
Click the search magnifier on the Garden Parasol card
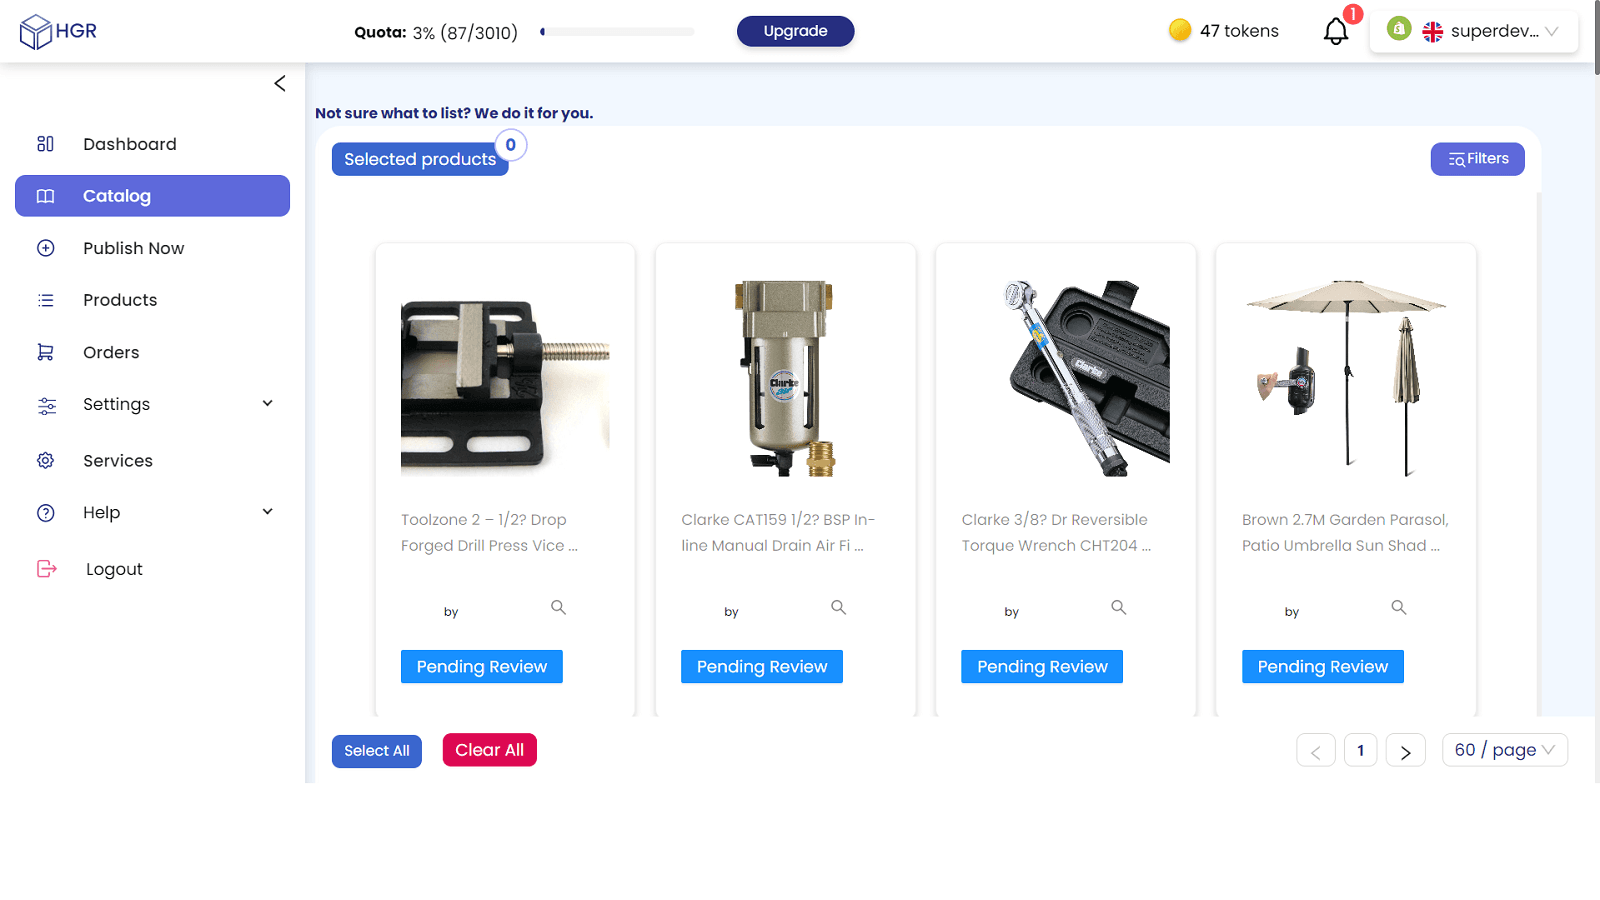[1398, 607]
